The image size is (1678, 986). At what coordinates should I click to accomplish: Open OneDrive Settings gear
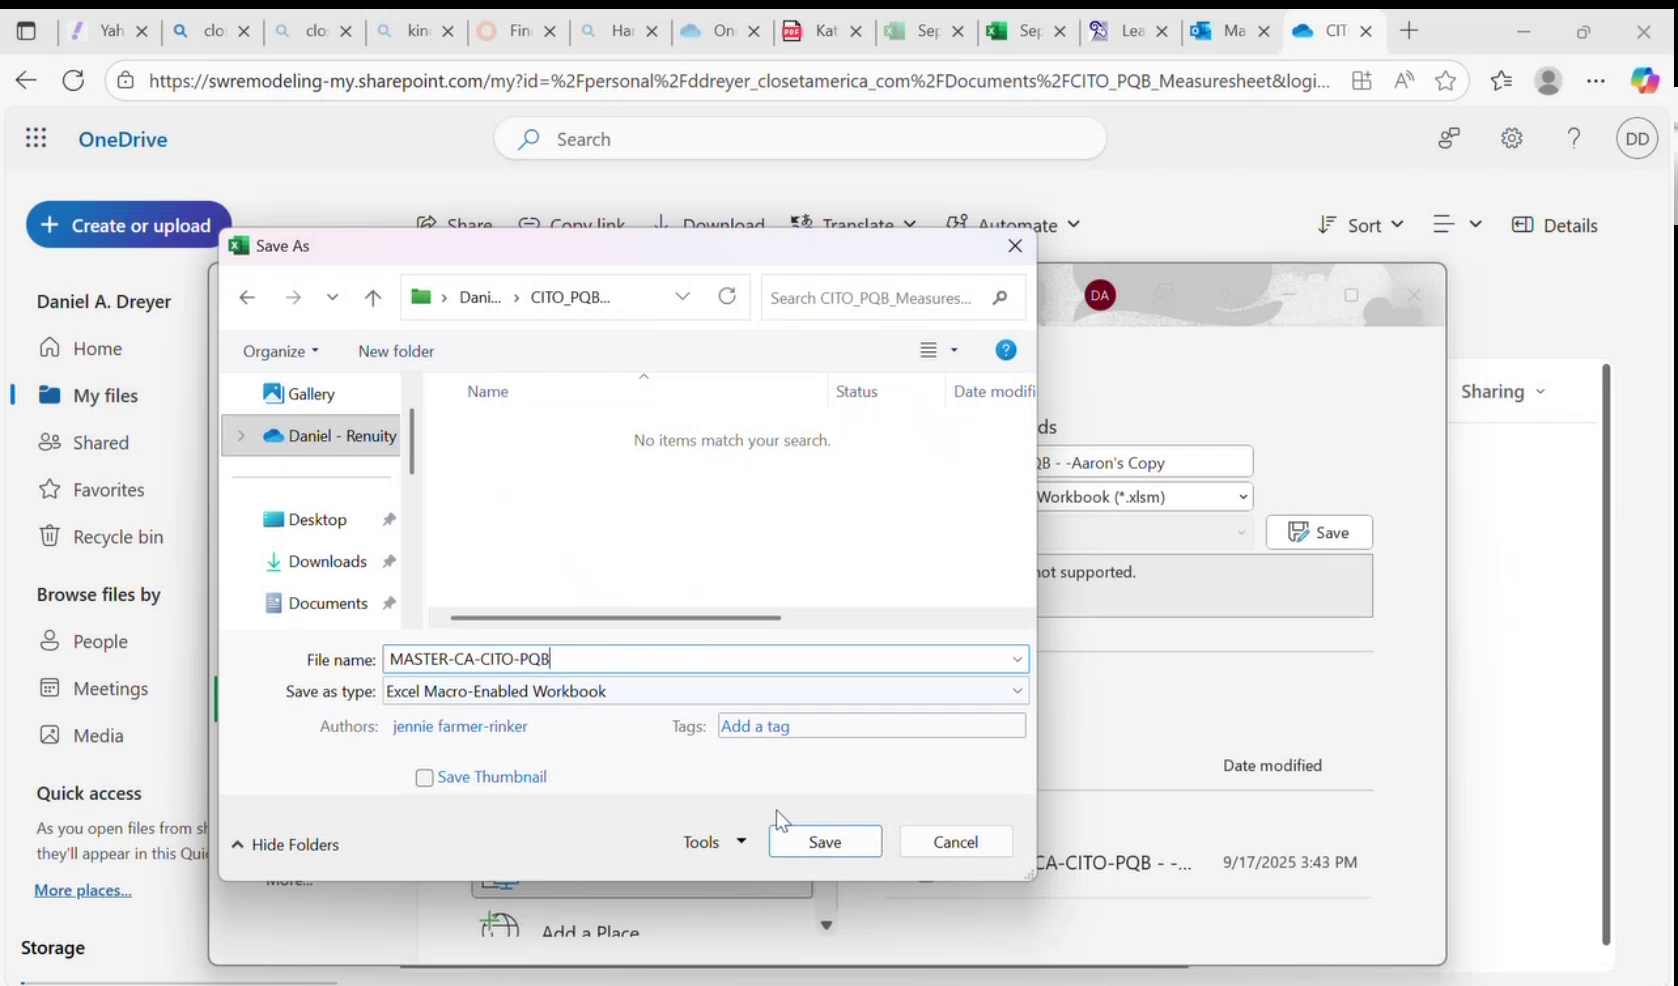point(1511,138)
